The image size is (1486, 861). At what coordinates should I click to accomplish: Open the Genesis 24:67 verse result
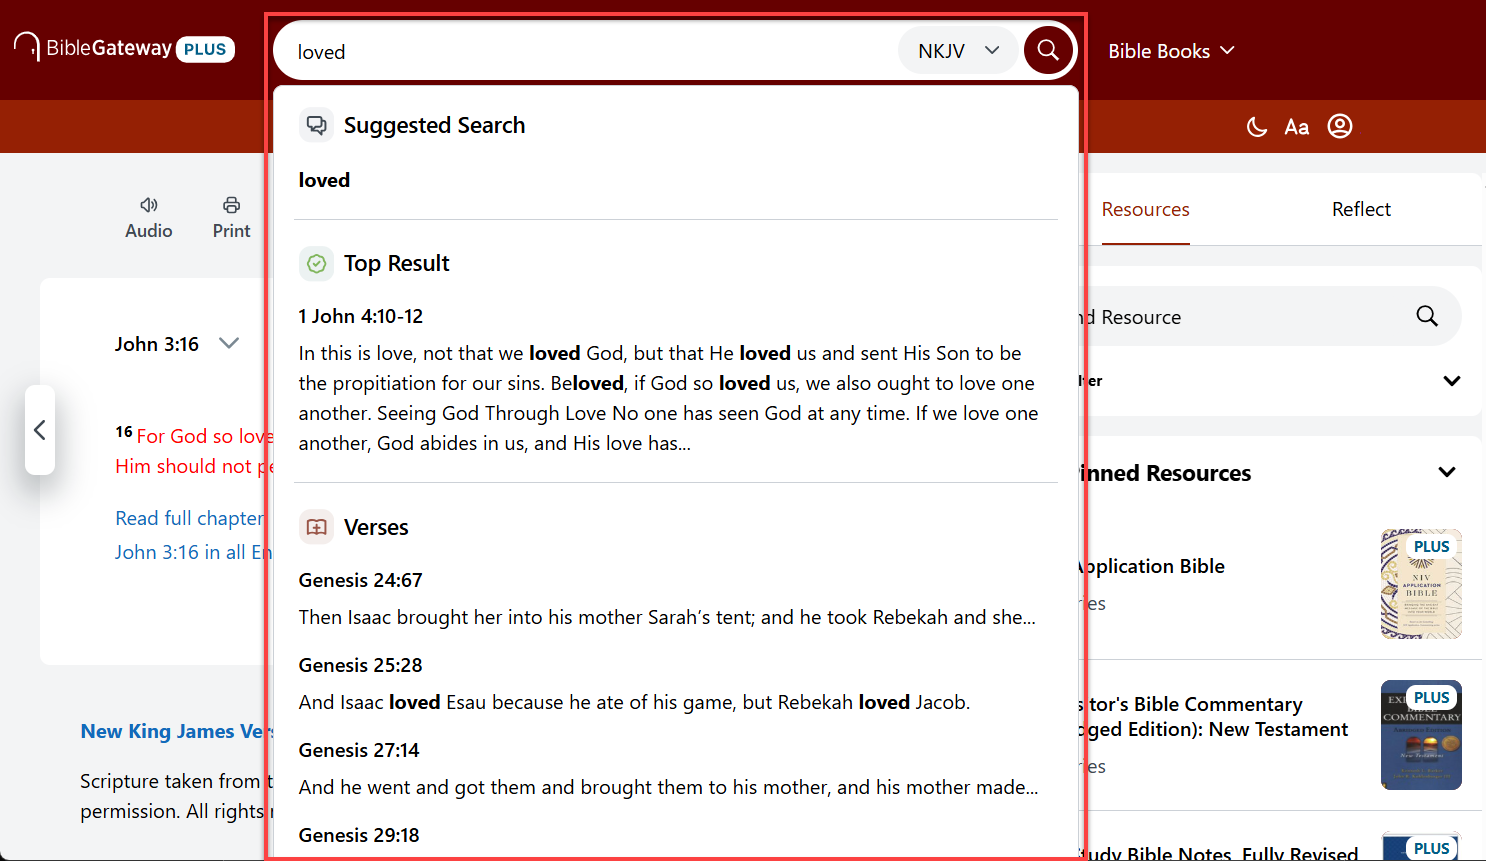click(x=361, y=580)
